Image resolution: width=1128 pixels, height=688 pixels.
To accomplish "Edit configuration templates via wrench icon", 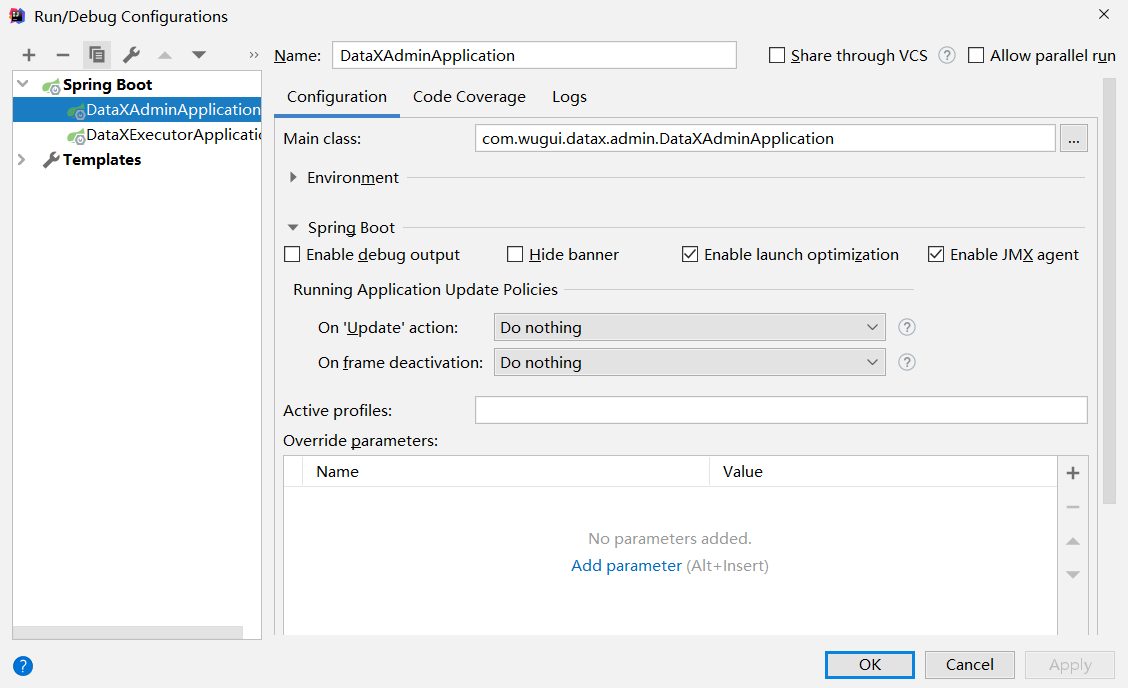I will point(130,55).
